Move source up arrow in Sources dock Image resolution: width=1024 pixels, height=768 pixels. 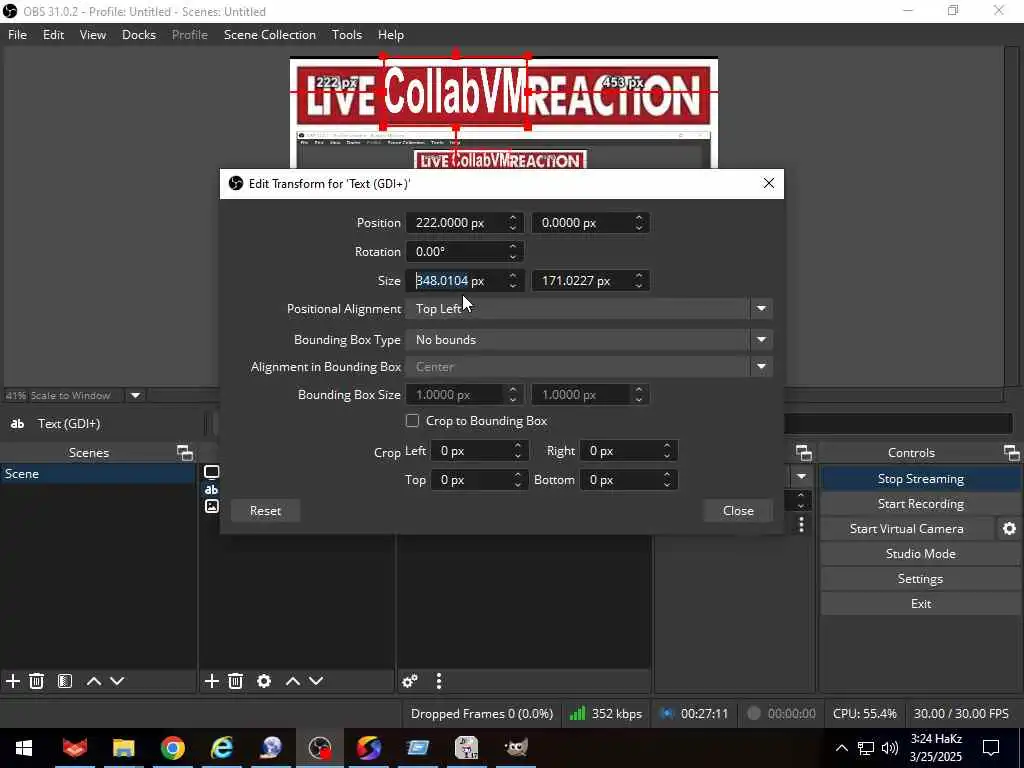point(293,681)
